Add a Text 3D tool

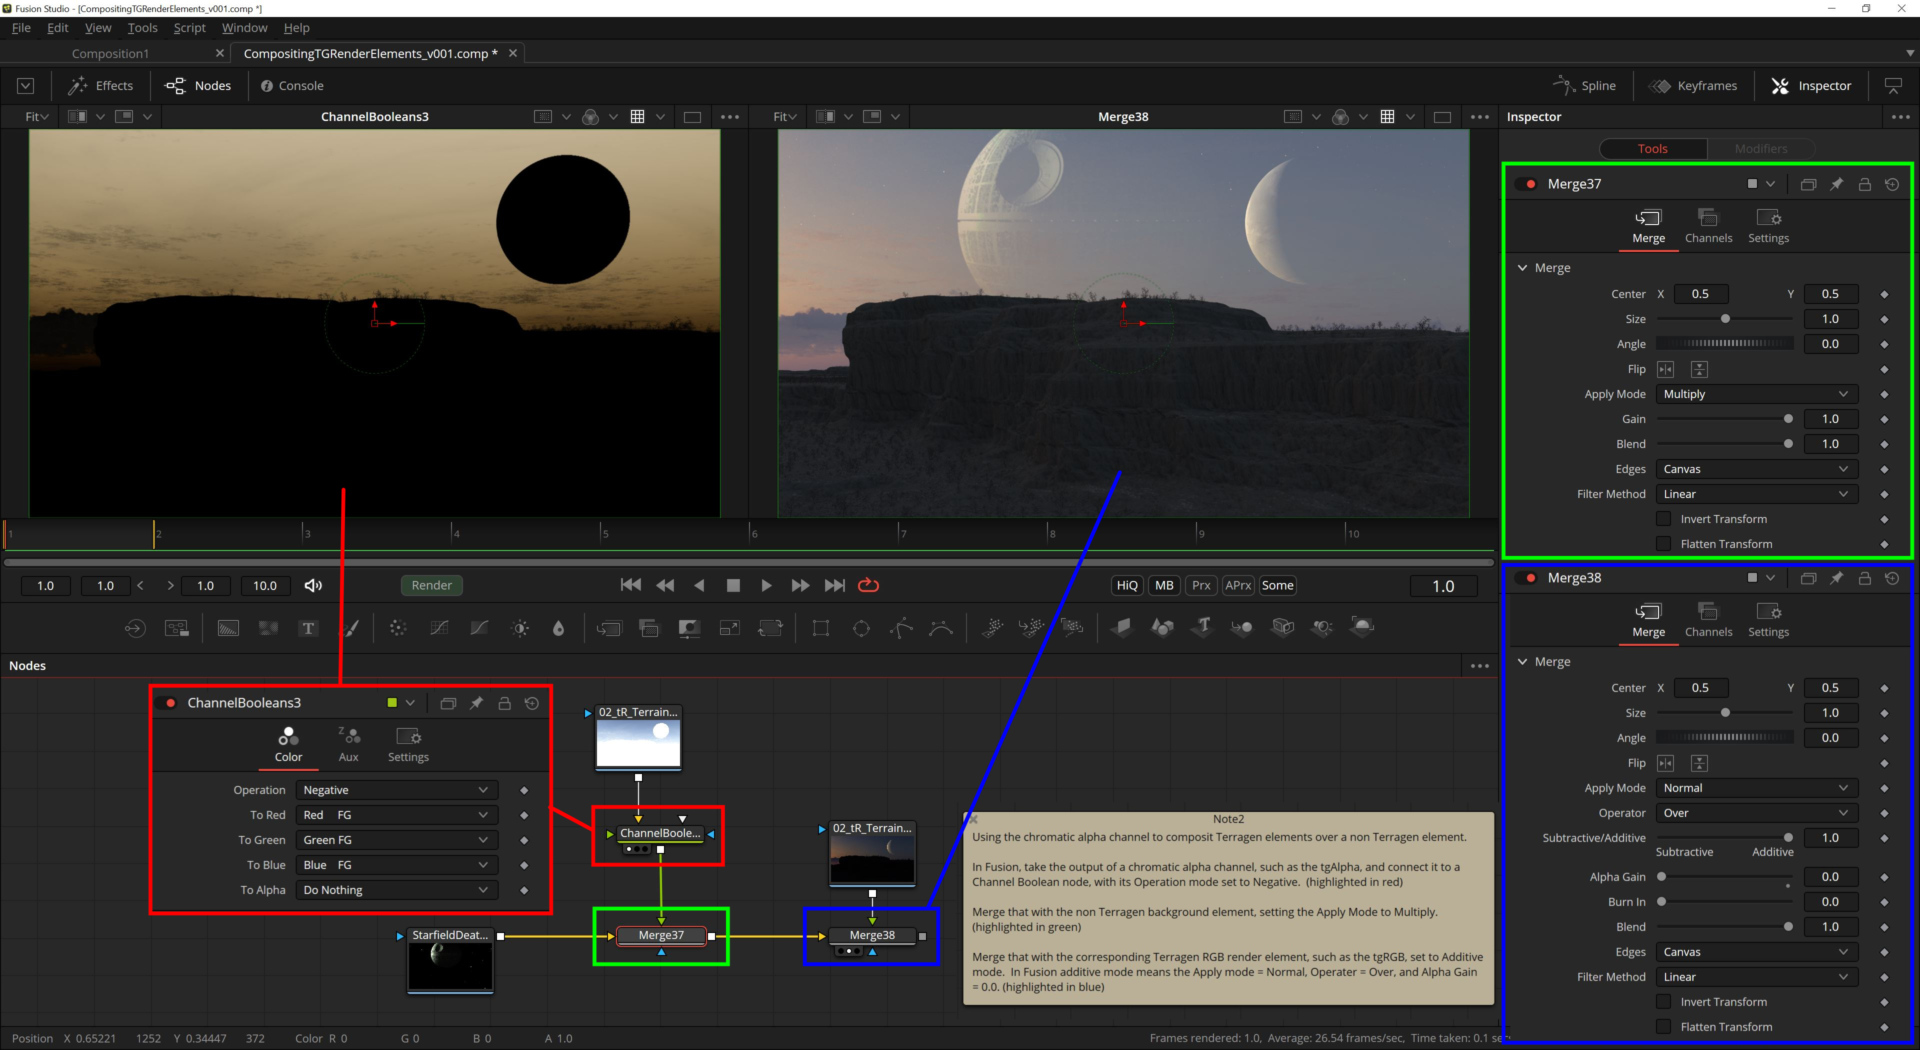pyautogui.click(x=1203, y=628)
